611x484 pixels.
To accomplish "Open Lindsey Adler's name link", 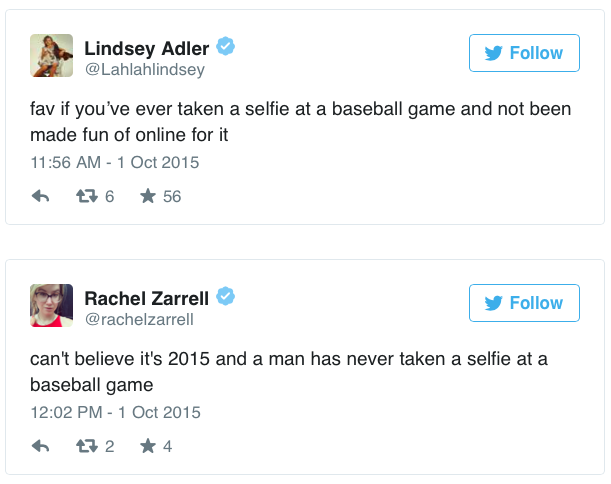I will click(147, 47).
